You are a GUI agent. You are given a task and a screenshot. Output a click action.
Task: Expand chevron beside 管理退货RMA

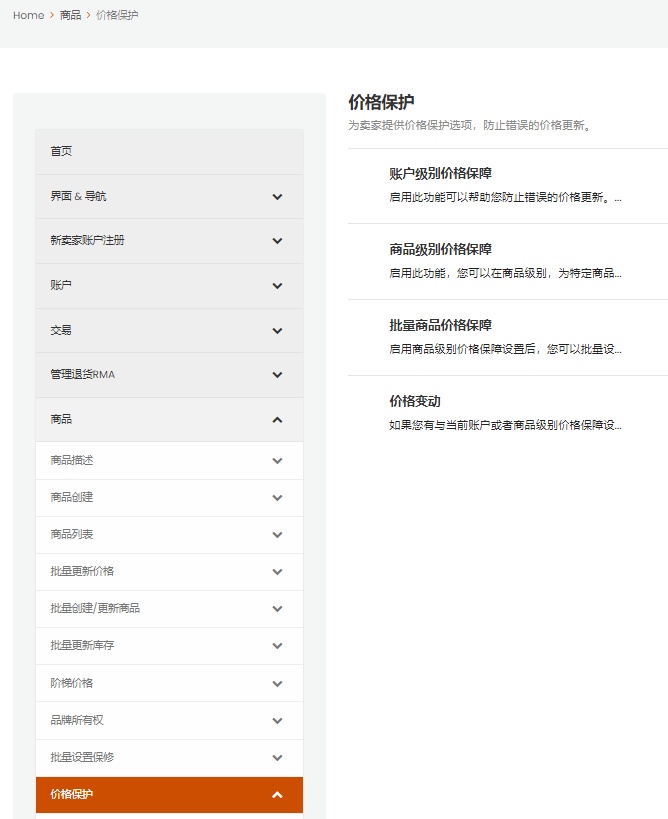[x=277, y=375]
